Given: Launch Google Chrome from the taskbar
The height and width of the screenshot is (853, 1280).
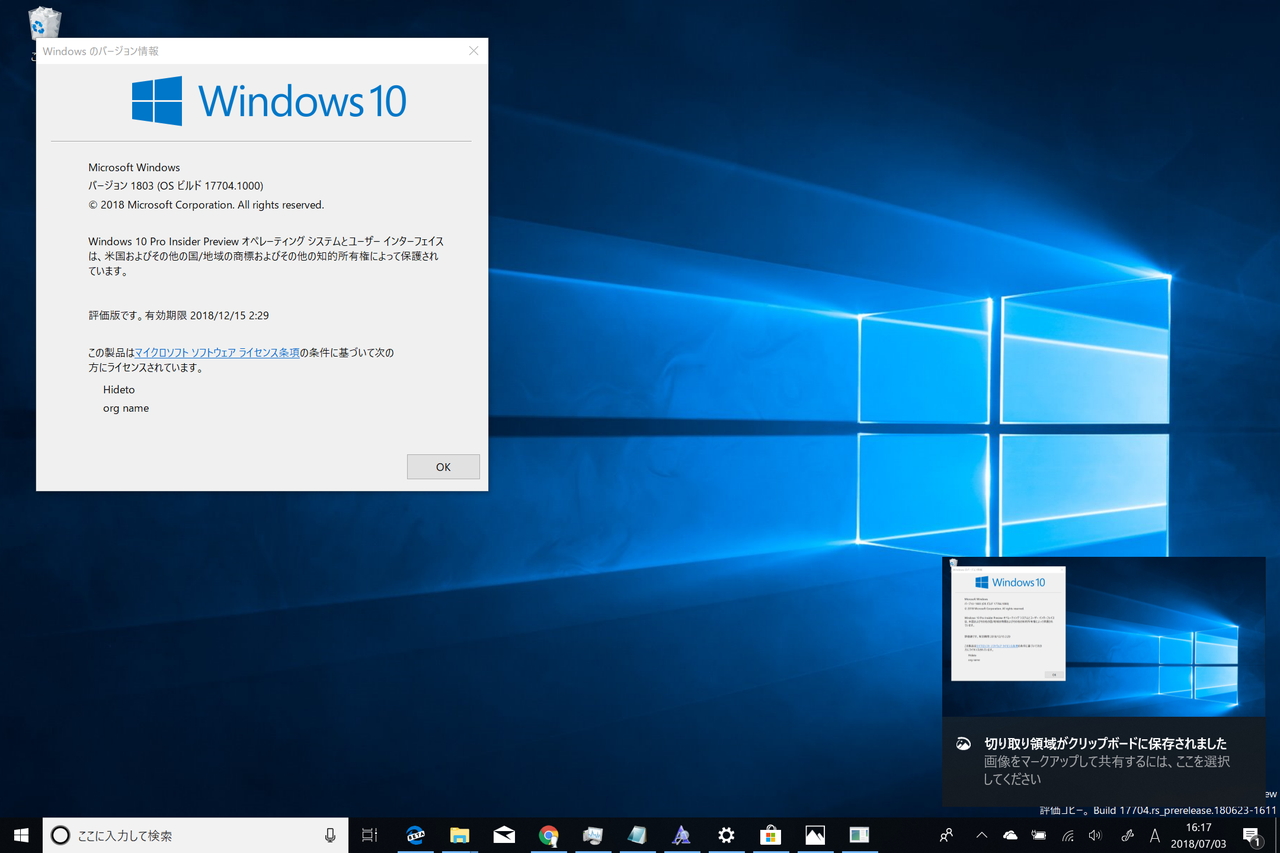Looking at the screenshot, I should point(548,835).
